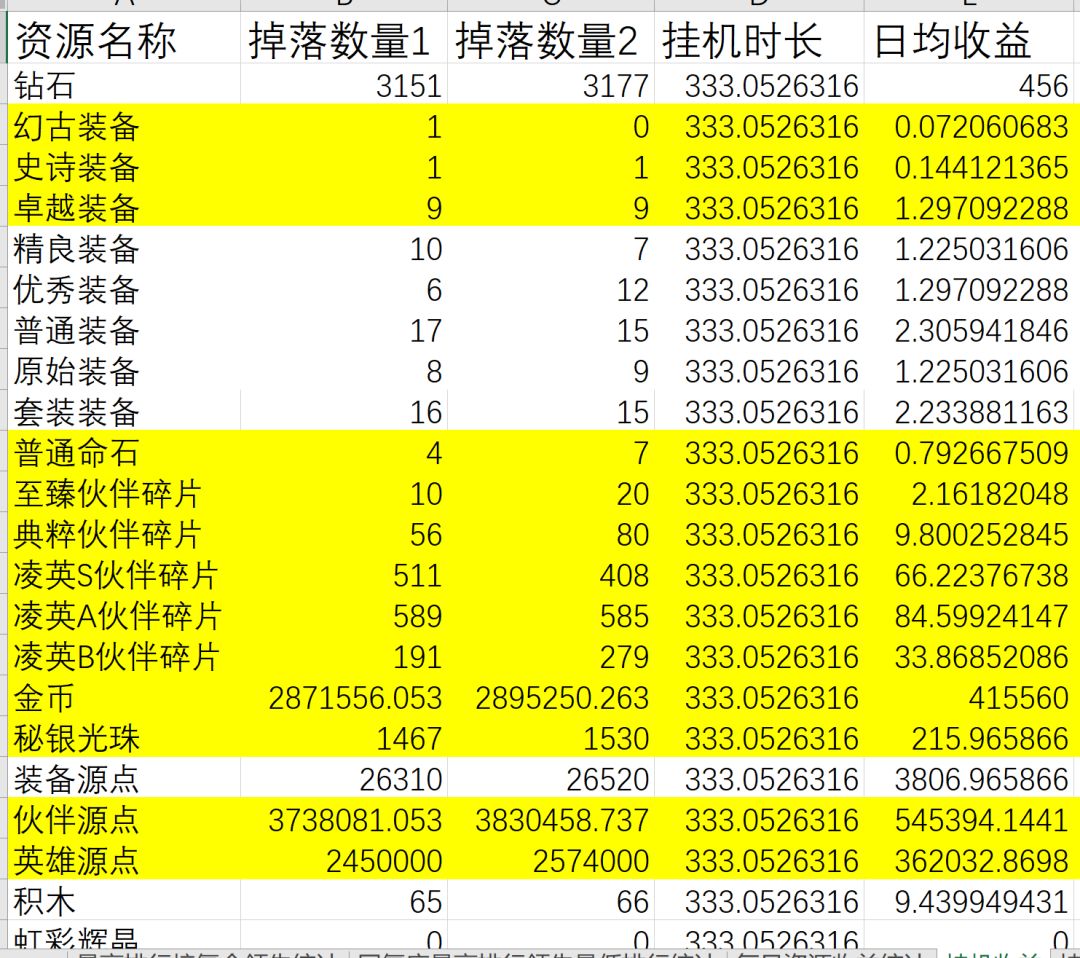1080x958 pixels.
Task: Click the 英雄源点 row label
Action: click(x=124, y=860)
